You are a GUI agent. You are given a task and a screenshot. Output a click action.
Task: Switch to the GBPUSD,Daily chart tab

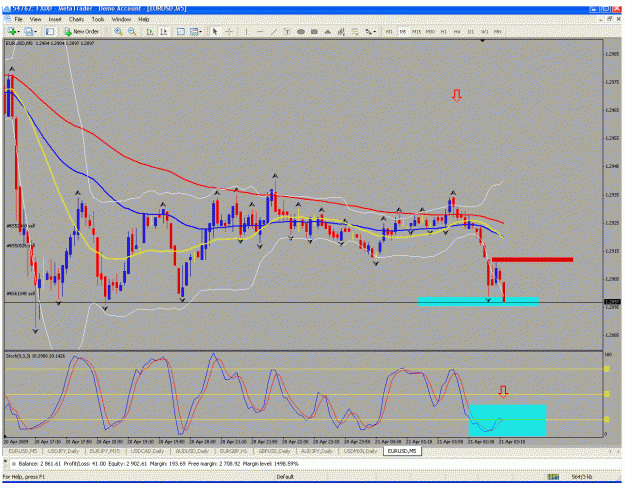click(x=275, y=451)
